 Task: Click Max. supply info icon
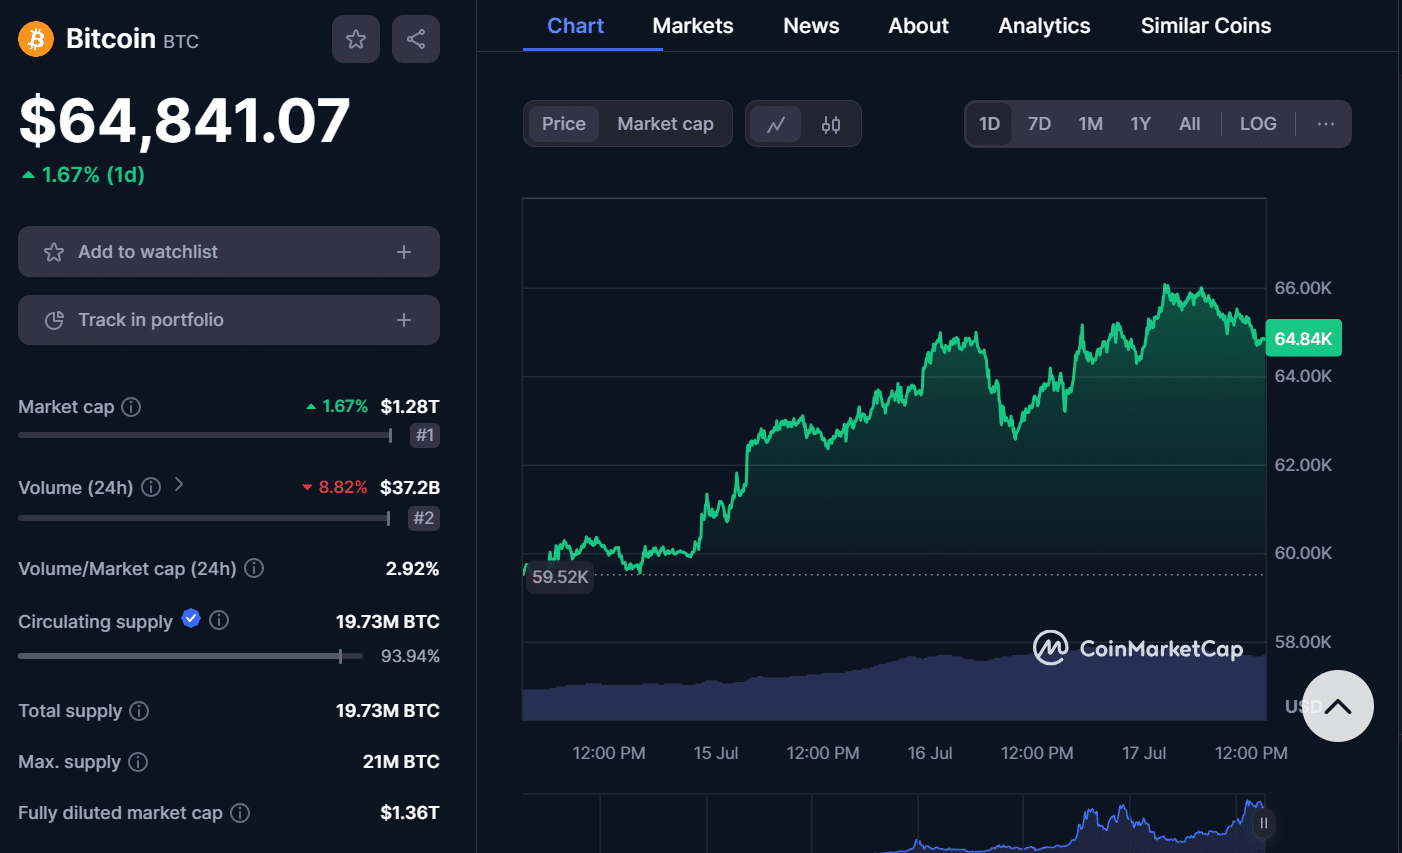138,762
